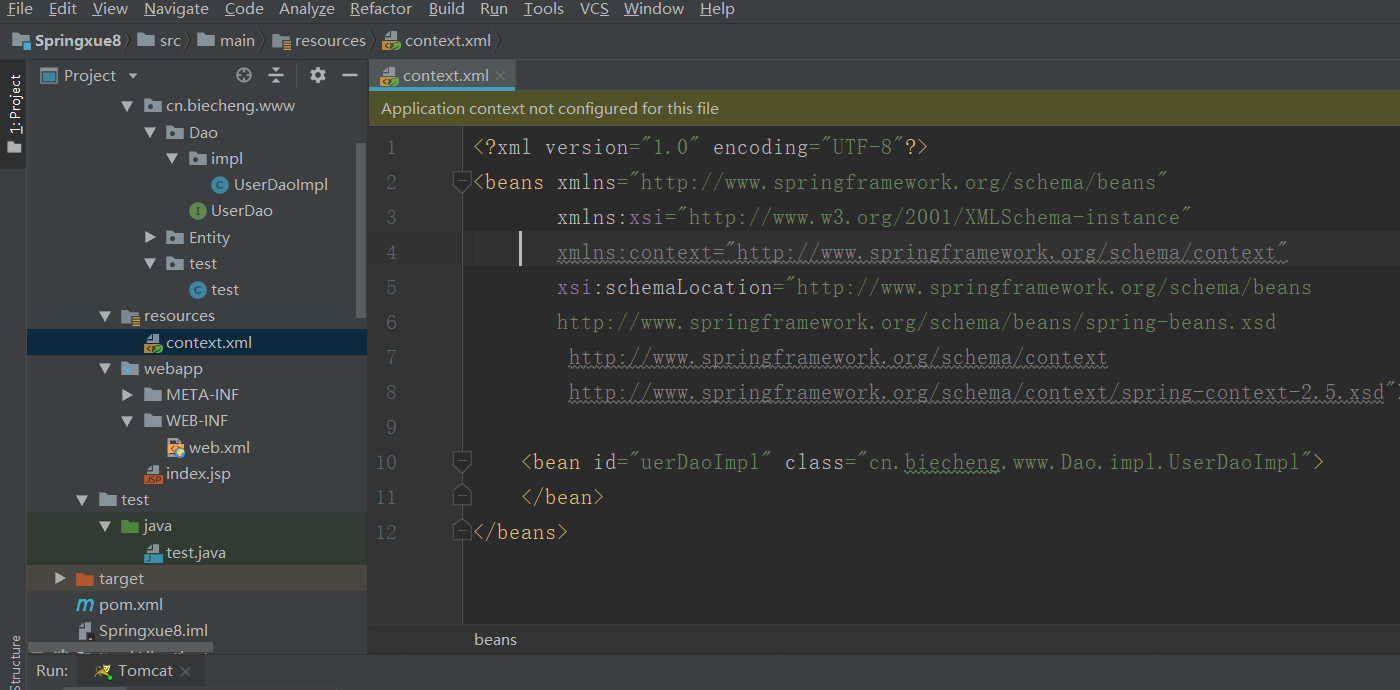Collapse the WEB-INF folder node
The width and height of the screenshot is (1400, 690).
click(x=127, y=421)
